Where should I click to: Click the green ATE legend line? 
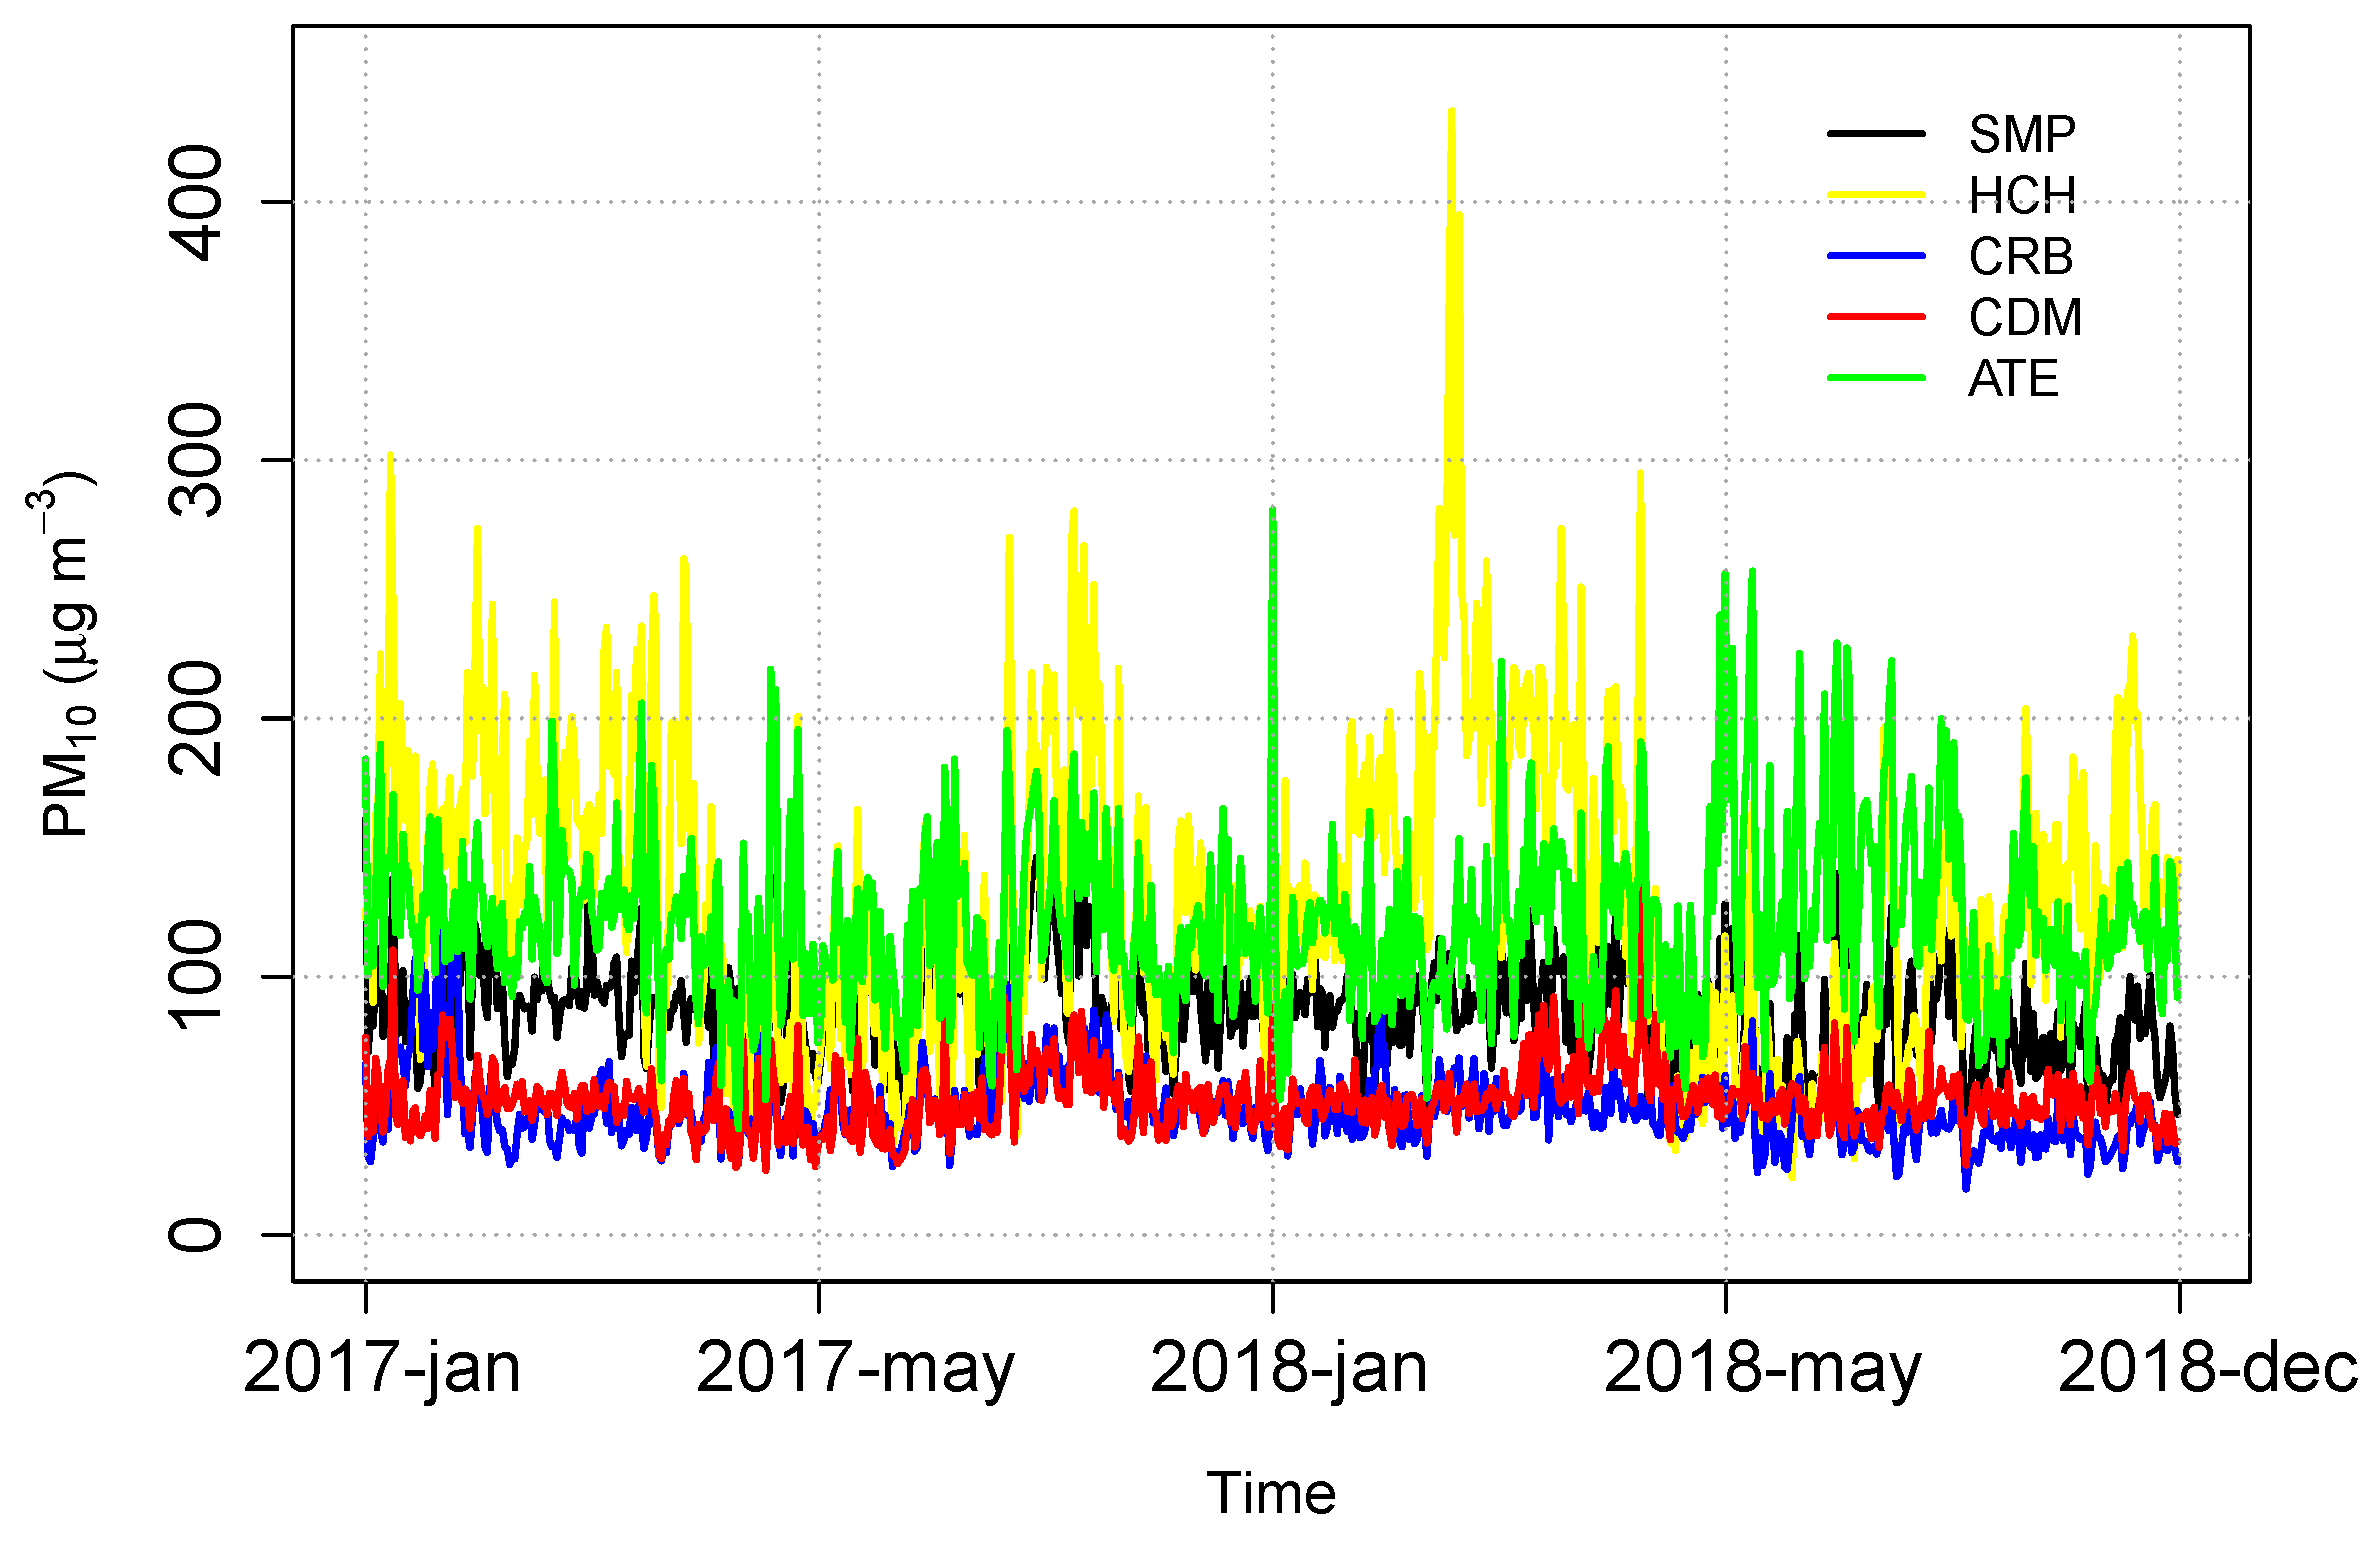tap(1876, 378)
